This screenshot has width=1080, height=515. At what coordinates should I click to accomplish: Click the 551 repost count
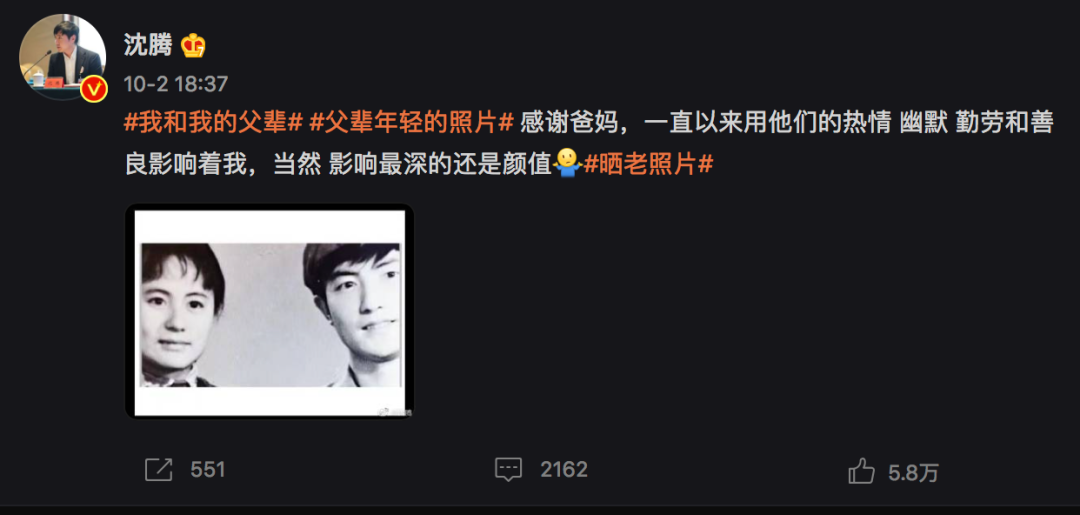pos(208,470)
